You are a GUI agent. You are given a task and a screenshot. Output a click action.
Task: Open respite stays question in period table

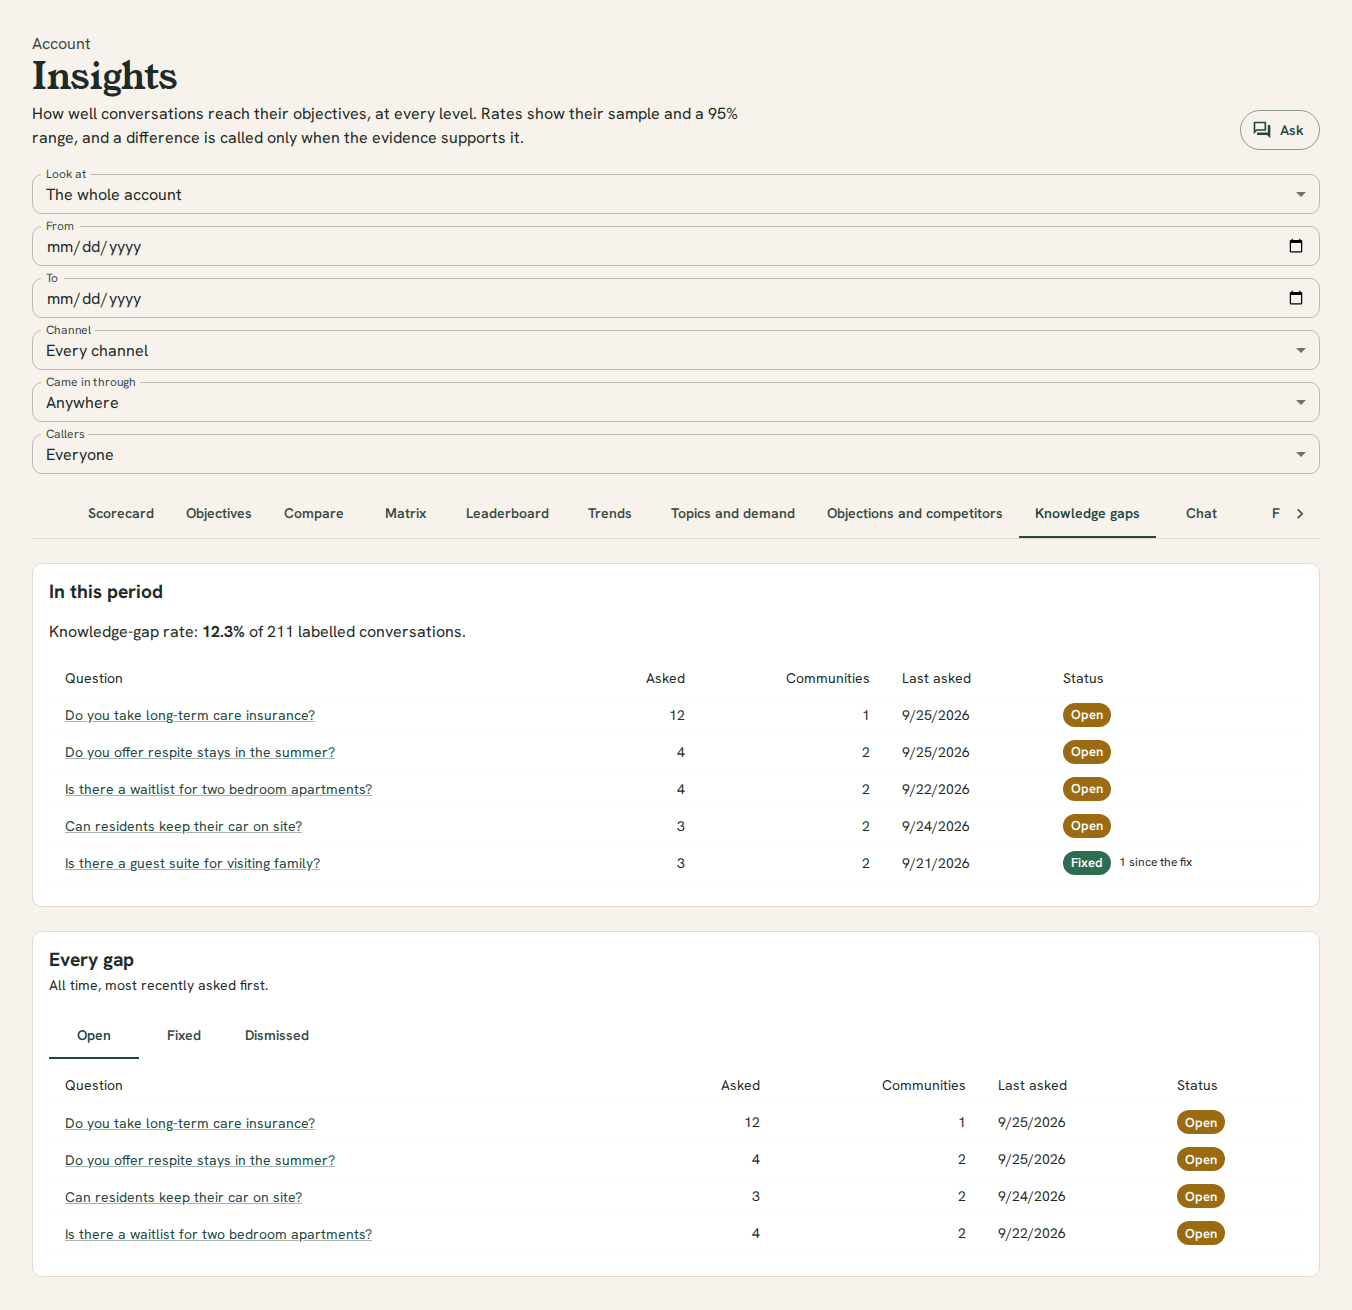tap(200, 752)
